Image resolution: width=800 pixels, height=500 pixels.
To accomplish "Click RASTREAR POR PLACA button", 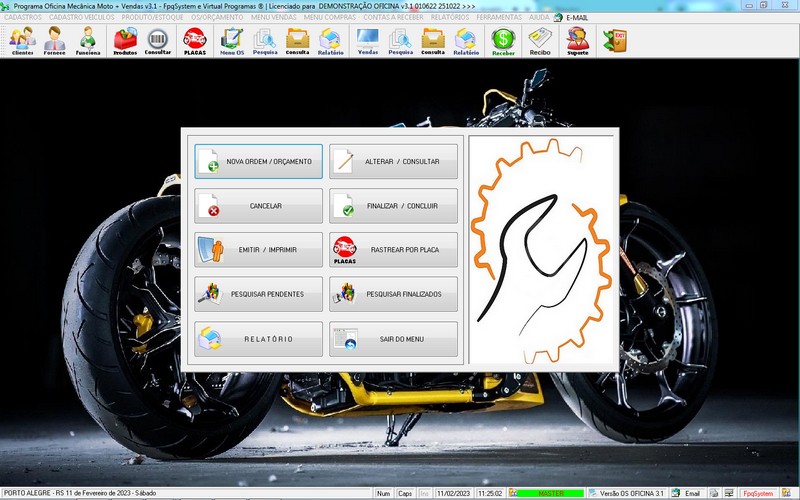I will click(x=393, y=249).
